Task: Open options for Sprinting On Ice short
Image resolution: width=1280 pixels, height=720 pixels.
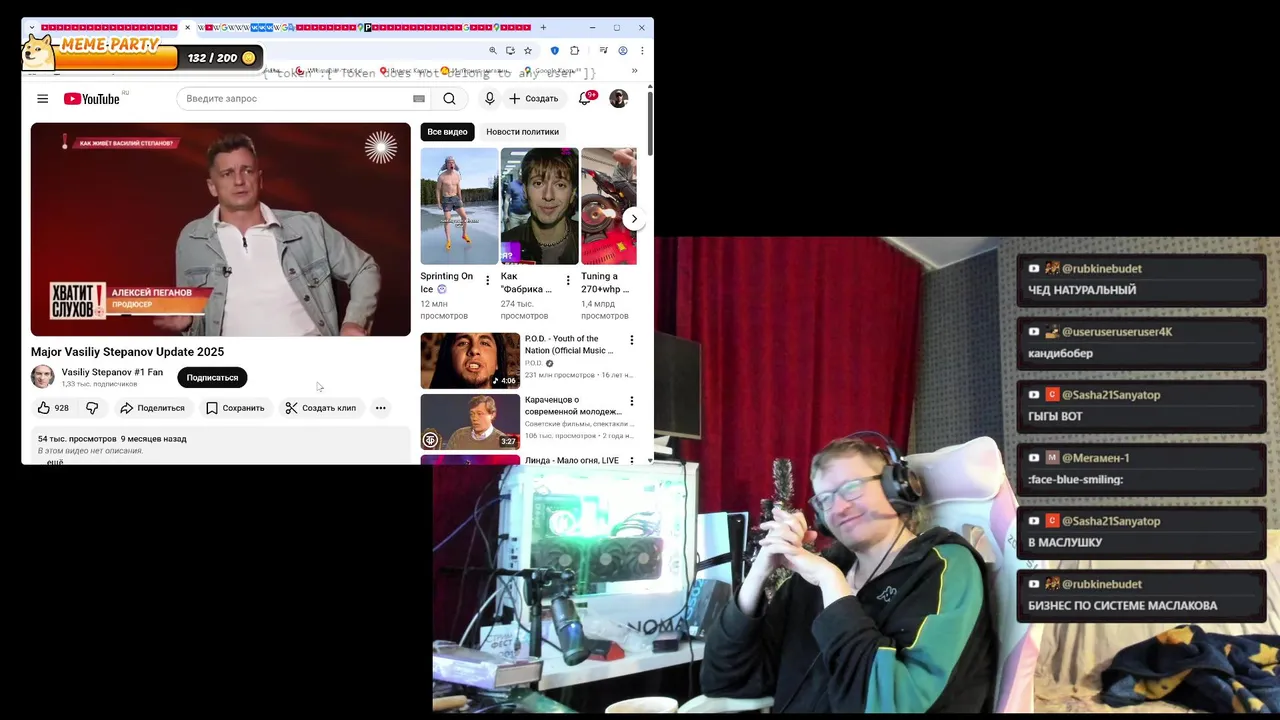Action: pos(487,280)
